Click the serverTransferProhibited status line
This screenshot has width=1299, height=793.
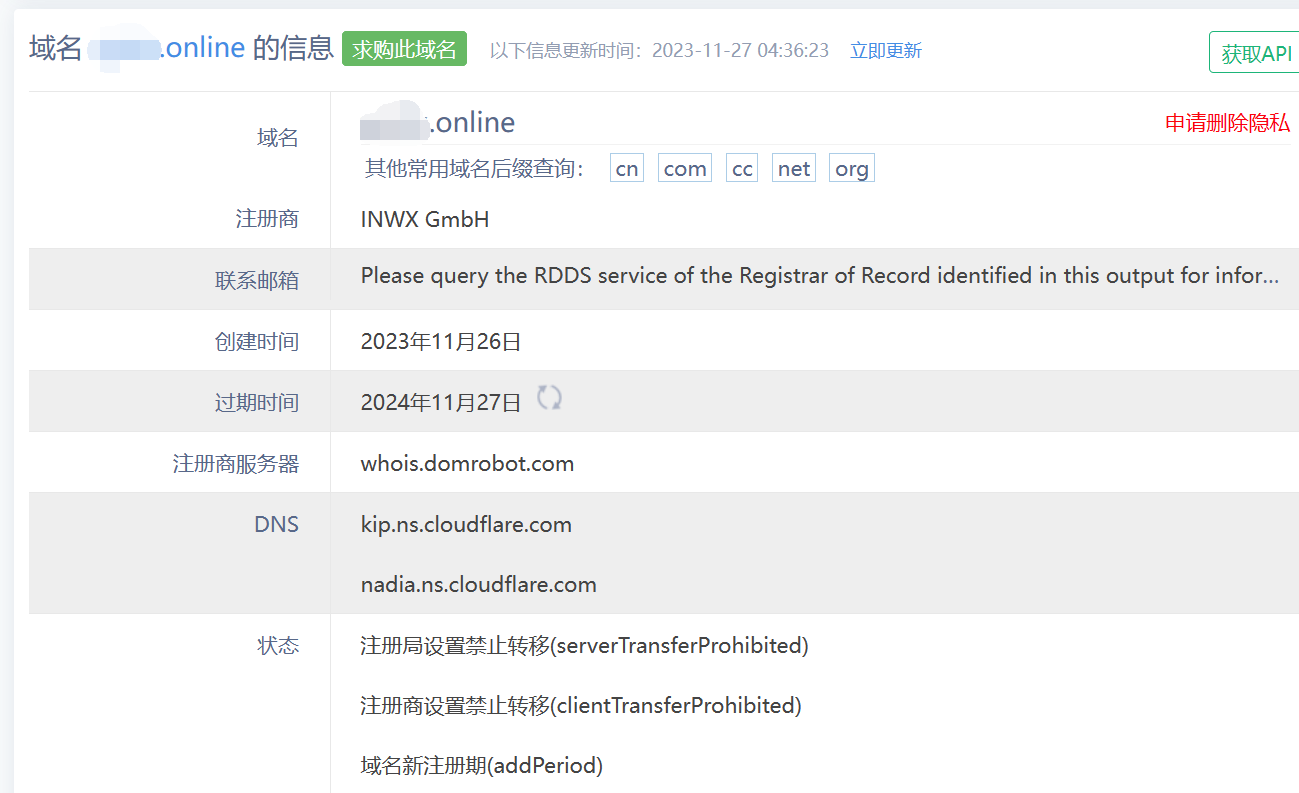[x=584, y=646]
